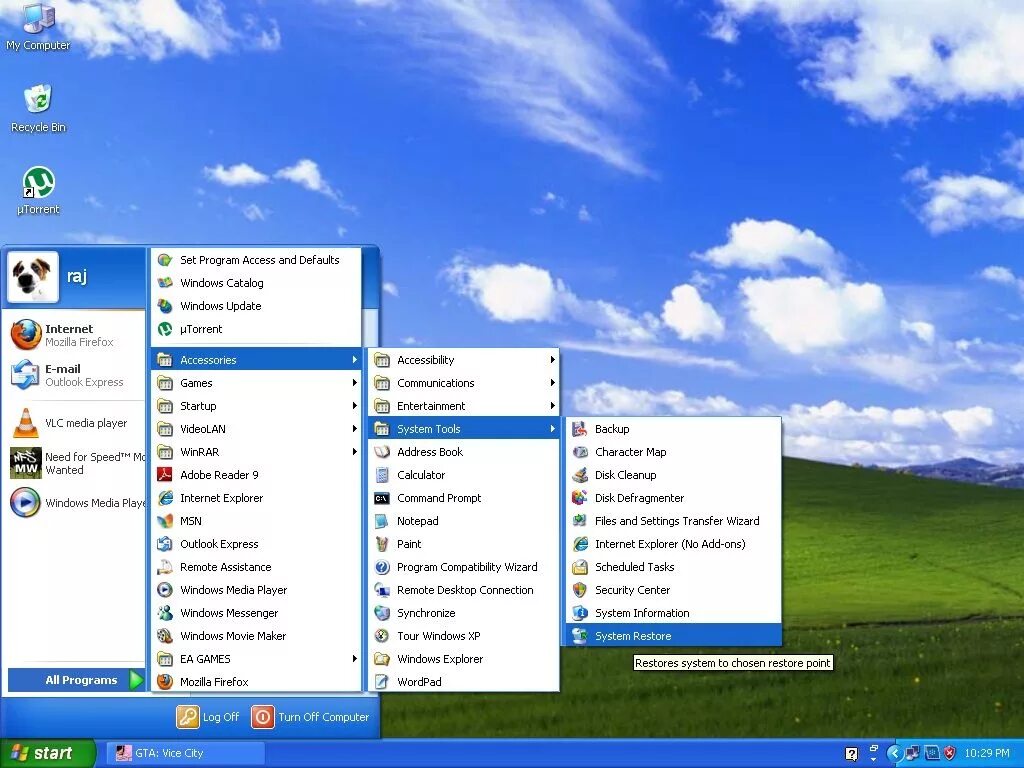Open Character Map icon
The width and height of the screenshot is (1024, 768).
pyautogui.click(x=579, y=451)
